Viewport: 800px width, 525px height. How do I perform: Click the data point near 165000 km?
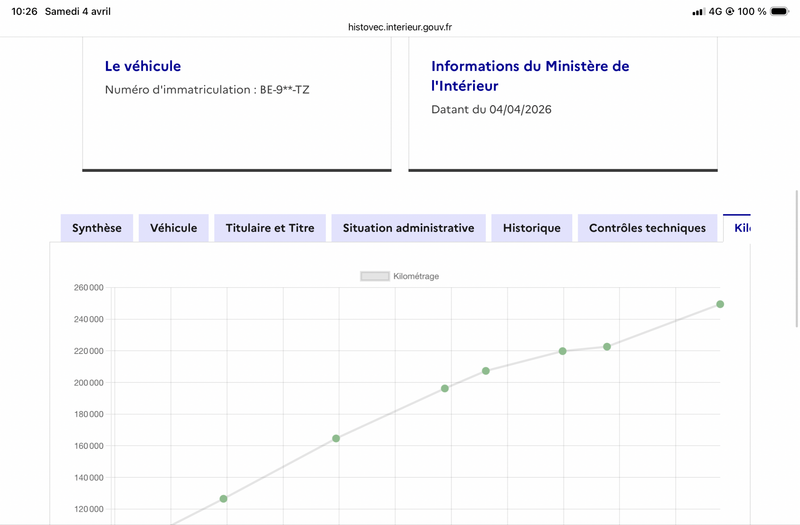pos(336,438)
